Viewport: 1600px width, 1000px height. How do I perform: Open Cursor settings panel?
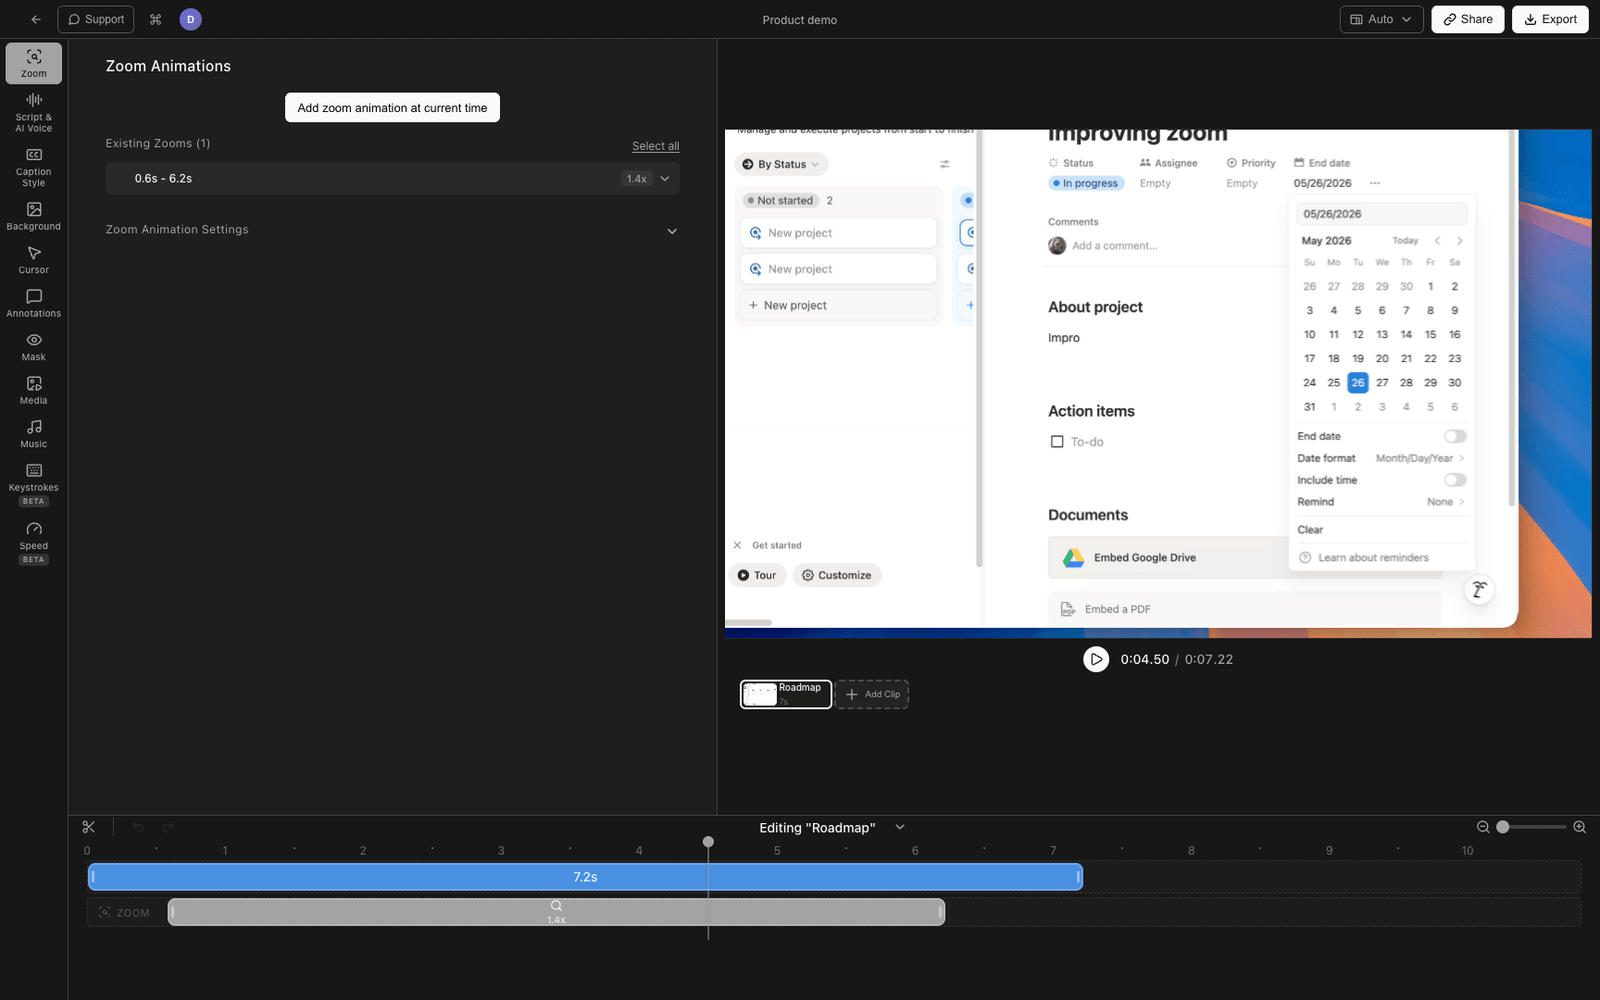tap(34, 260)
